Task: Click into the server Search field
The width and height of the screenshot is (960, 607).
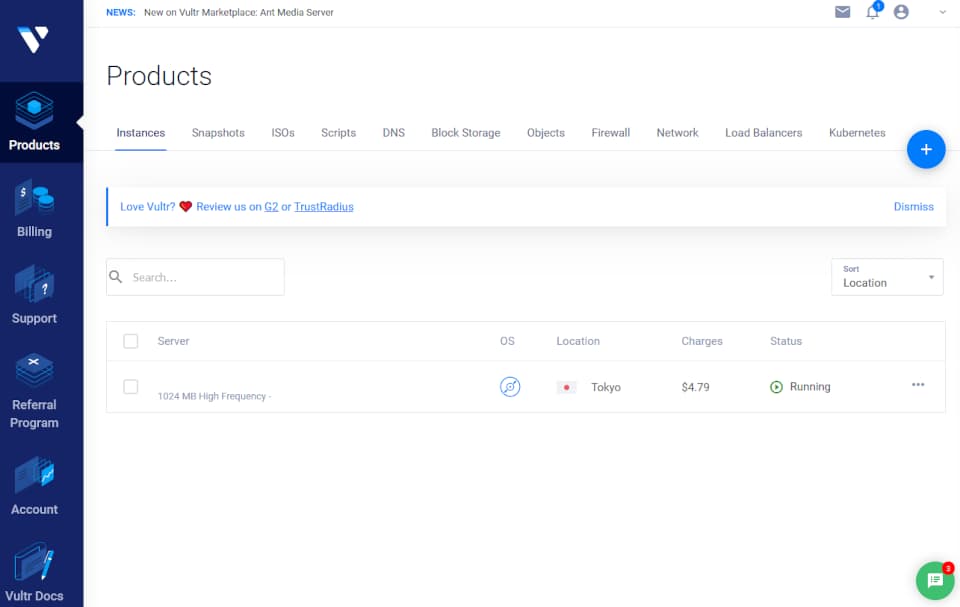Action: tap(195, 277)
